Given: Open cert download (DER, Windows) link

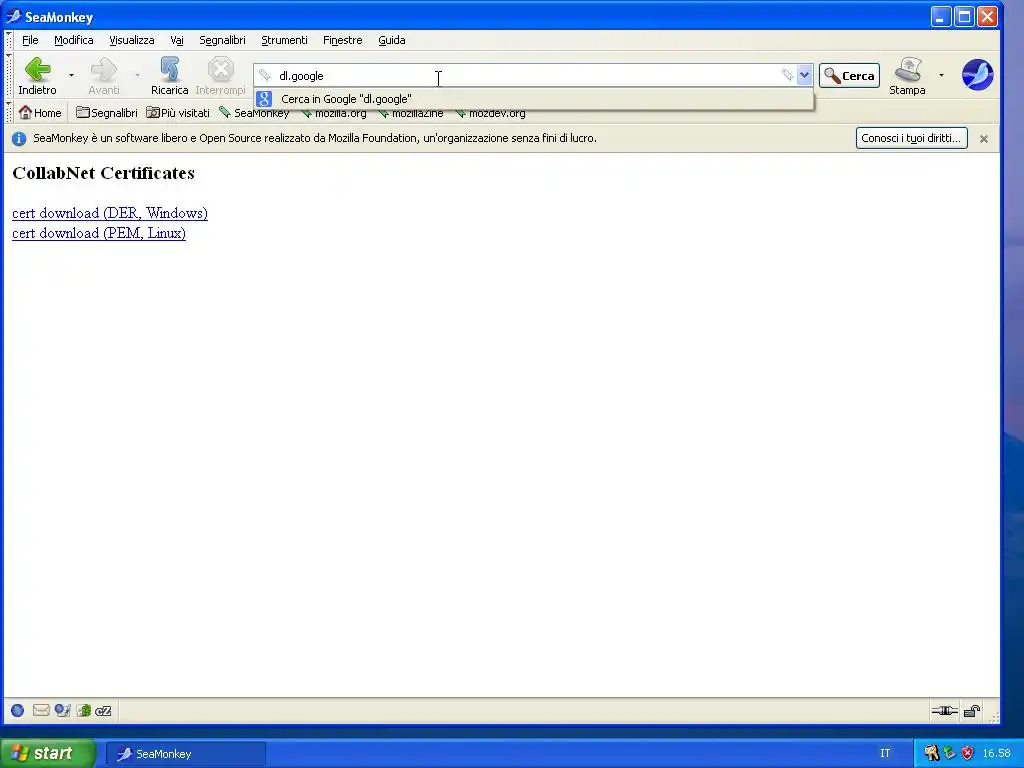Looking at the screenshot, I should (110, 213).
